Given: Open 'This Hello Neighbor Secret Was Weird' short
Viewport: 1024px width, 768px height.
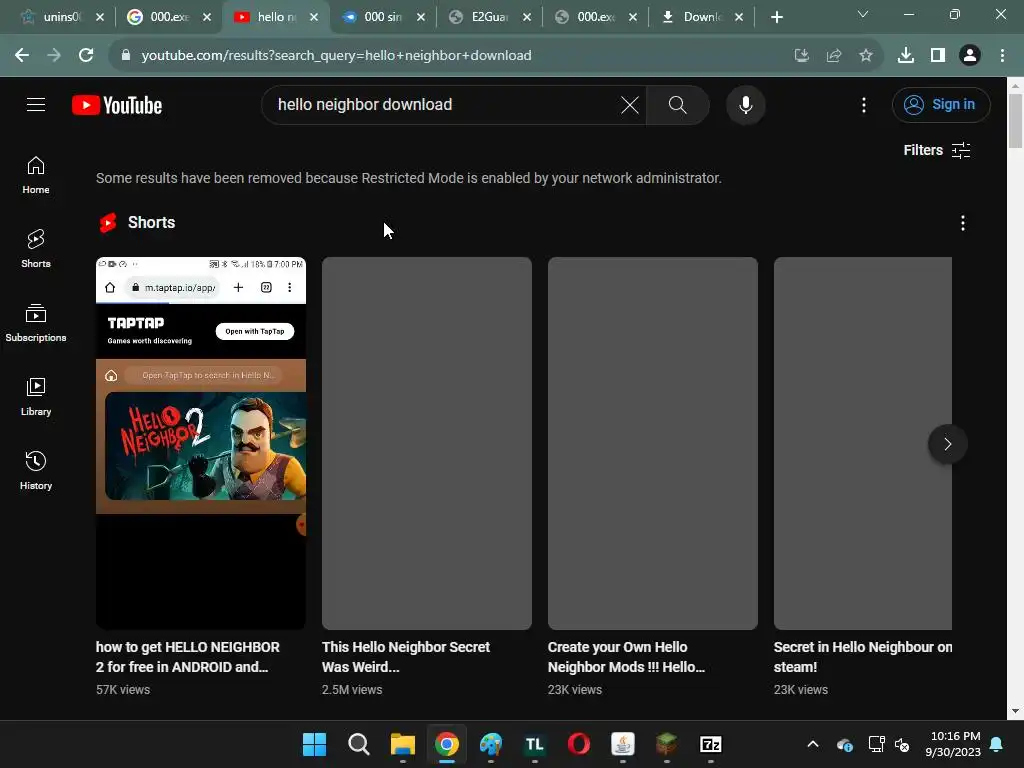Looking at the screenshot, I should (x=406, y=656).
